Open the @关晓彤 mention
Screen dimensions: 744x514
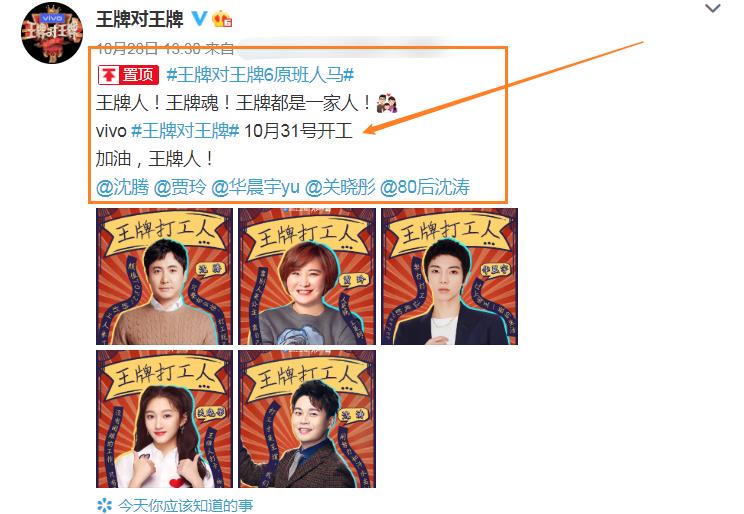[x=340, y=187]
